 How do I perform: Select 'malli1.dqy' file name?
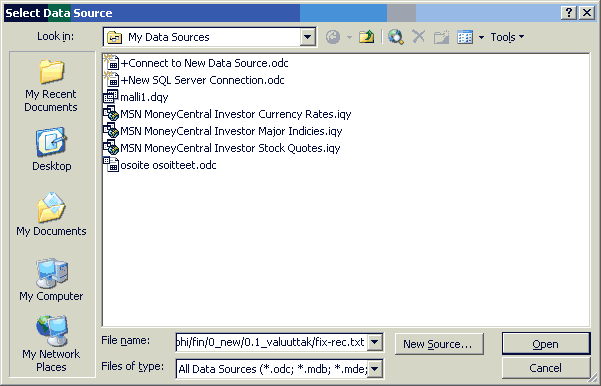pyautogui.click(x=144, y=97)
